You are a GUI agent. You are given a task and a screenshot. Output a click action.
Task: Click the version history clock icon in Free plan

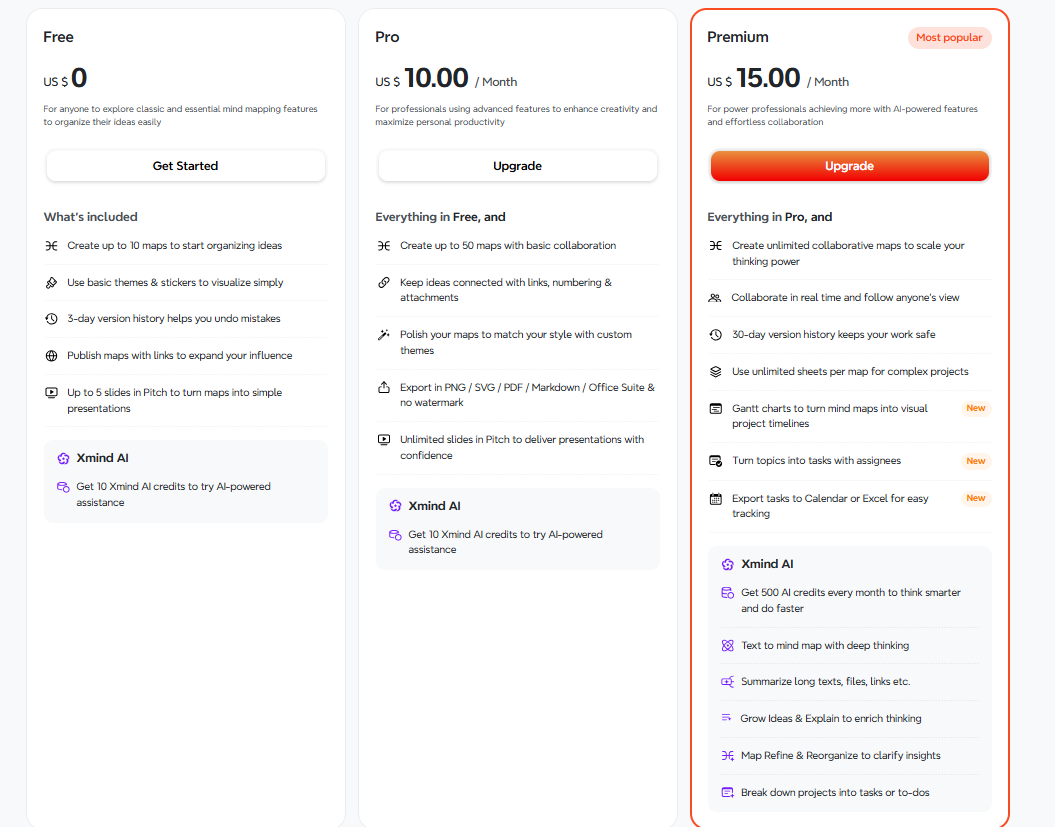coord(52,319)
